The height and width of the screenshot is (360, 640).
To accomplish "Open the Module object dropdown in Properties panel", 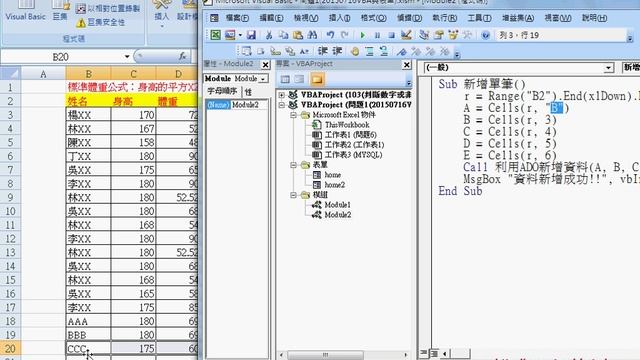I will 263,78.
